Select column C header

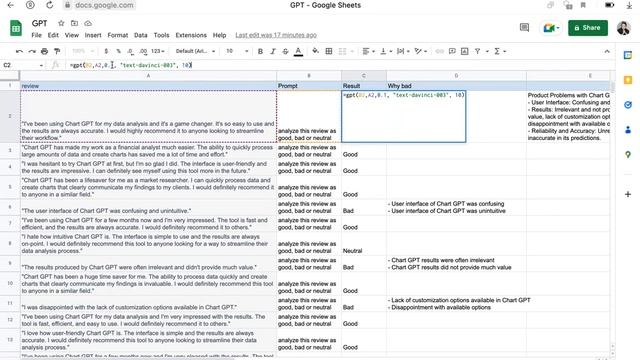click(364, 76)
